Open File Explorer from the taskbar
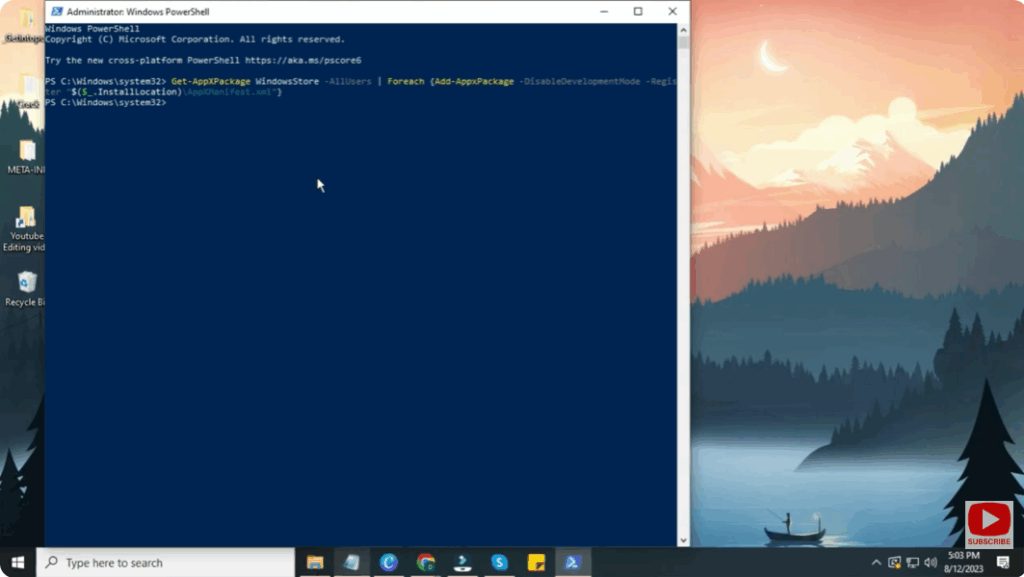Image resolution: width=1024 pixels, height=577 pixels. pos(315,562)
